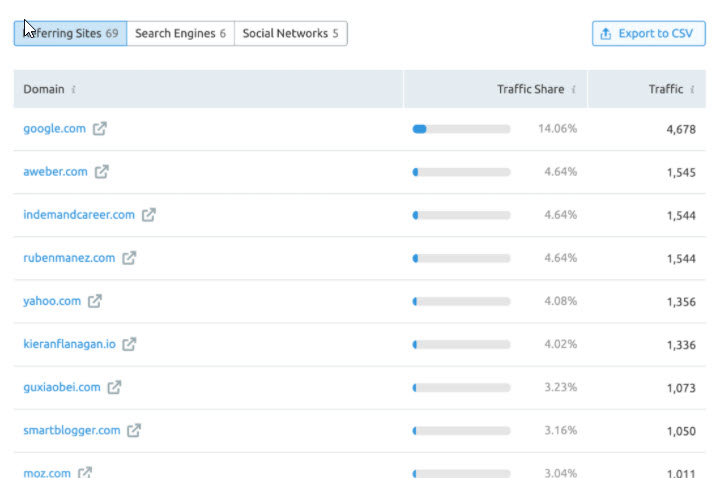Image resolution: width=717 pixels, height=478 pixels.
Task: Open external link icon beside rubenmanez.com
Action: click(x=129, y=258)
